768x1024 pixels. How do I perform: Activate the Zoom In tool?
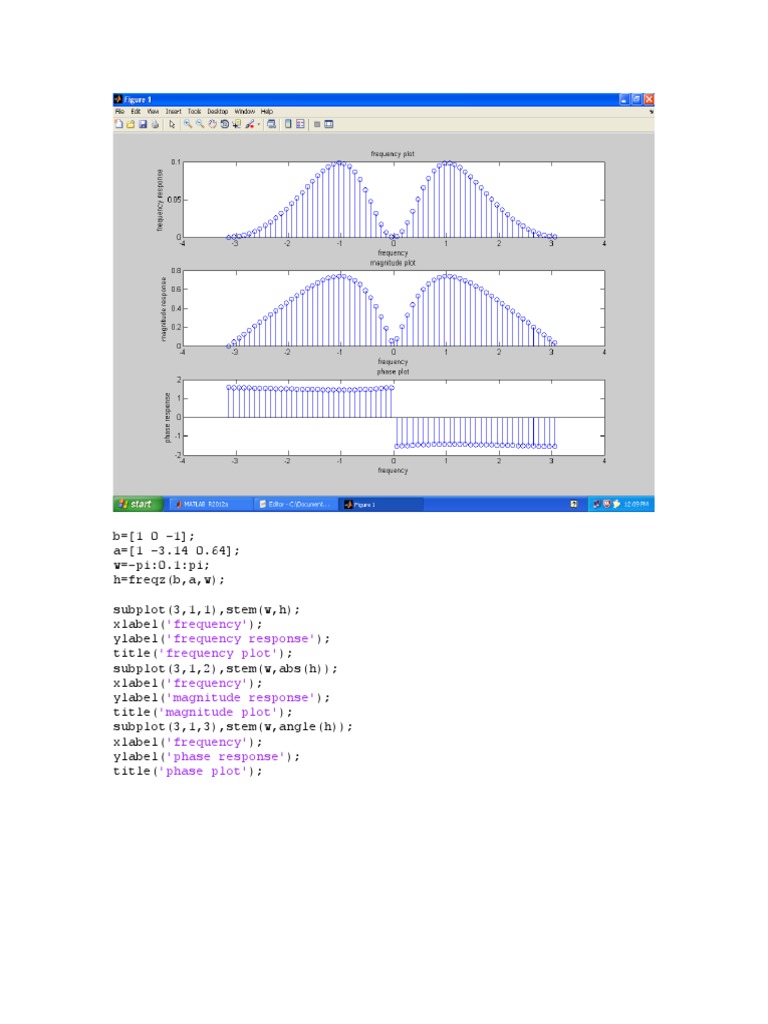pos(188,124)
